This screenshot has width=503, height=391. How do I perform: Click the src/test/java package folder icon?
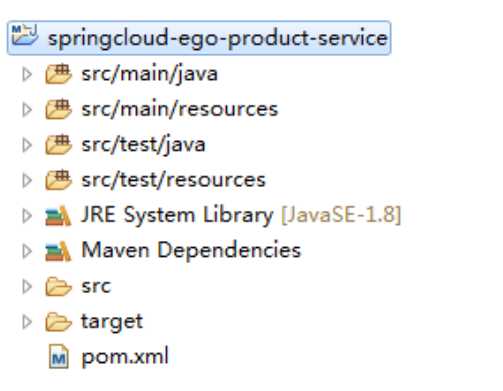click(58, 145)
